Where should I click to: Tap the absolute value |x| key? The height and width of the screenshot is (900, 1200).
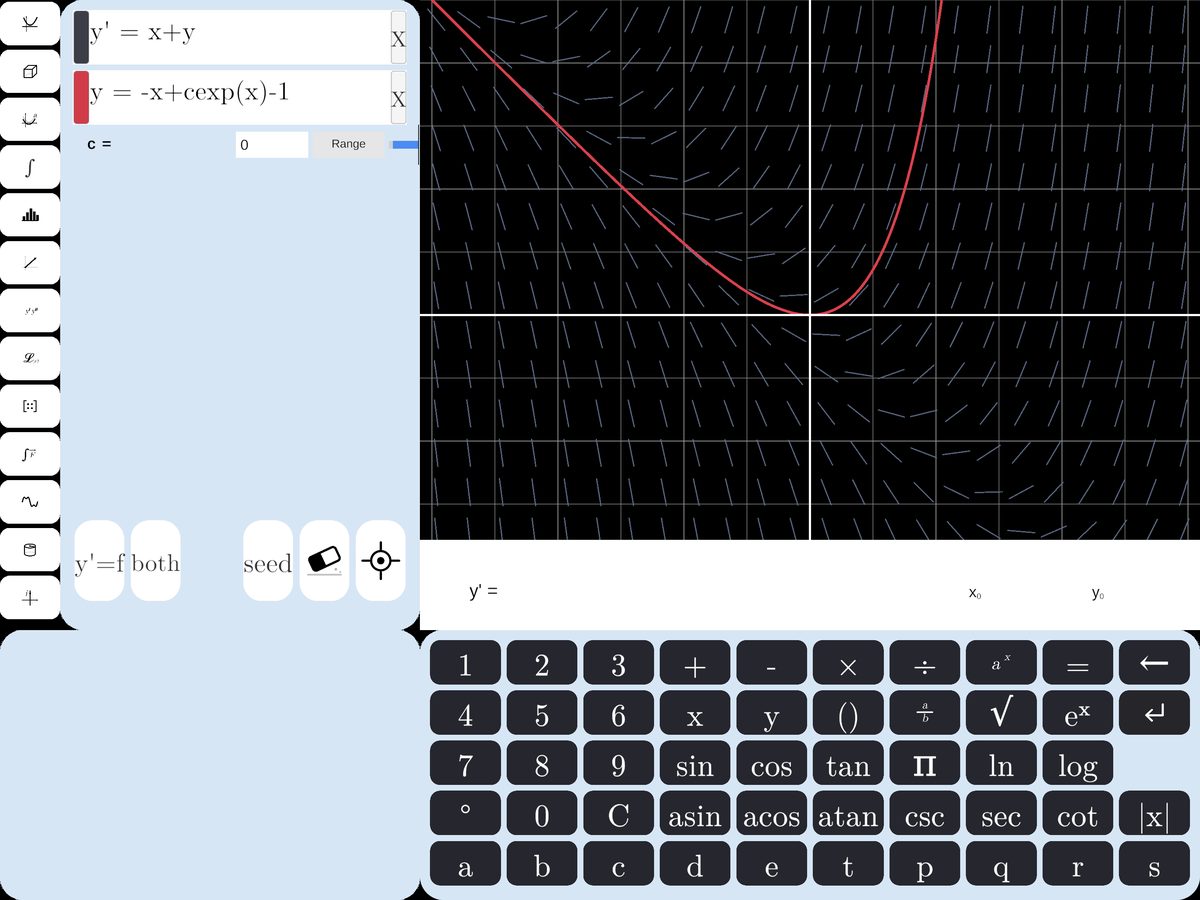tap(1154, 814)
